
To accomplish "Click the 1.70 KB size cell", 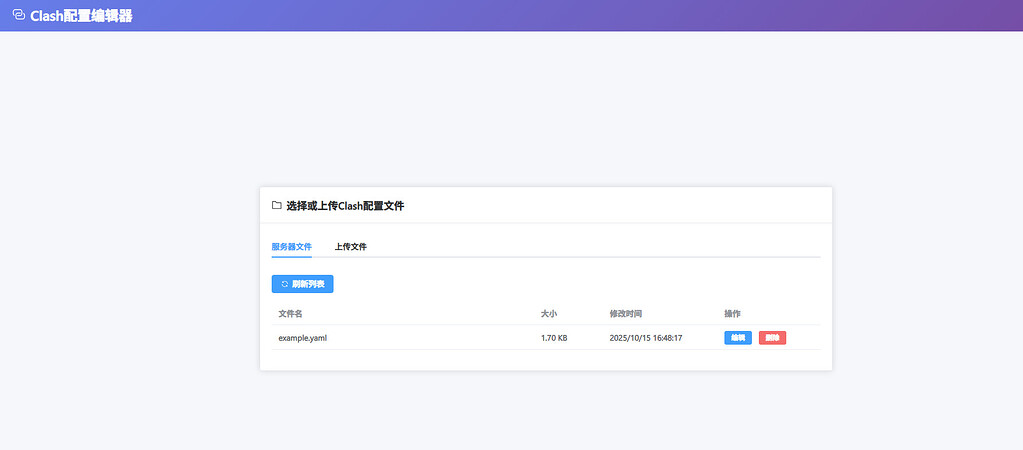I will (554, 338).
